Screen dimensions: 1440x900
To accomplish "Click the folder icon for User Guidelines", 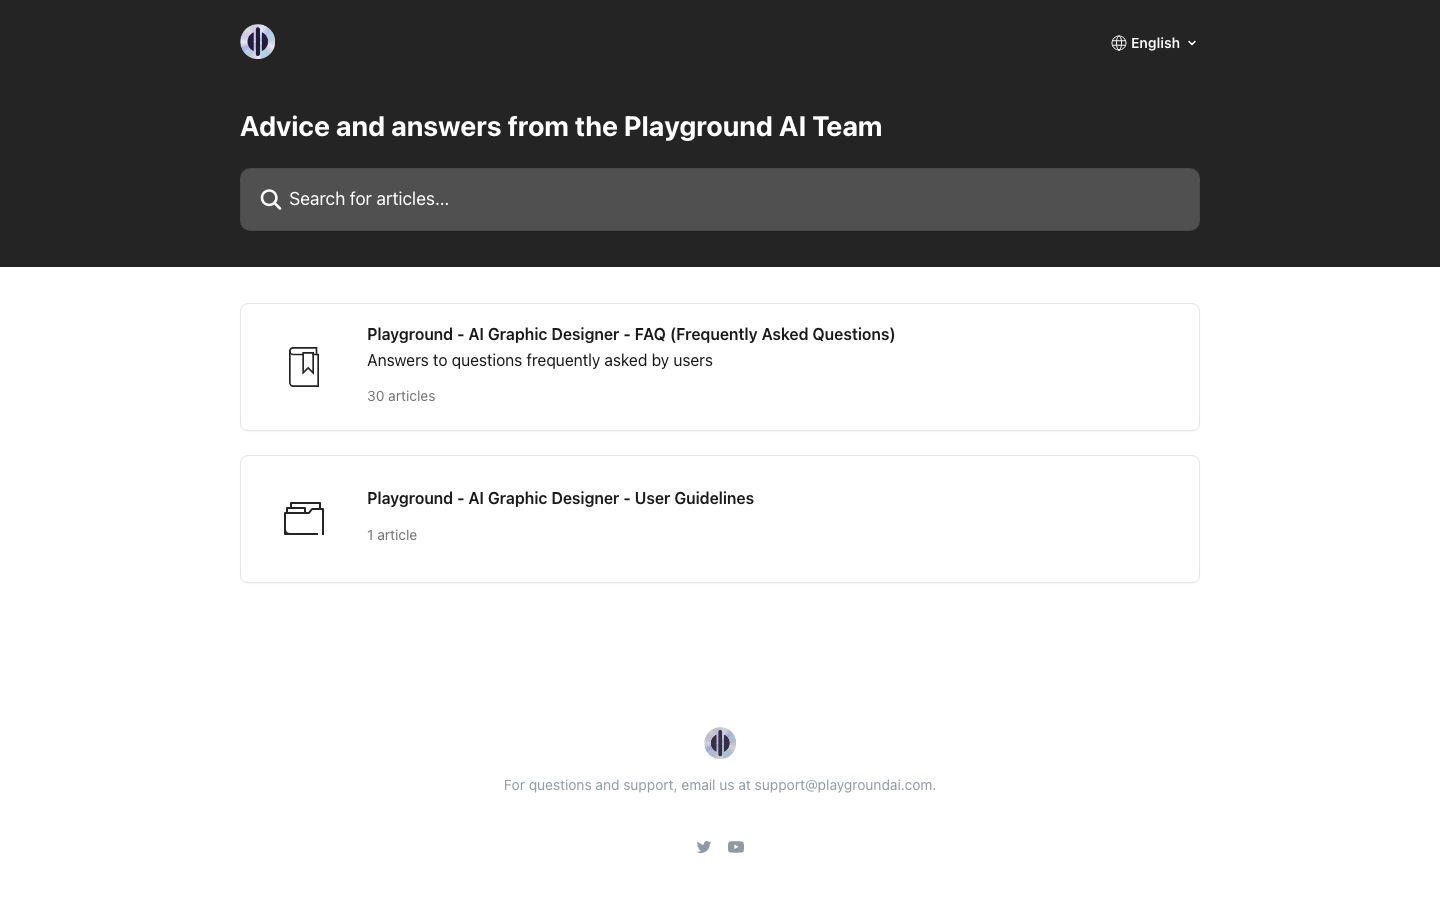I will (x=304, y=519).
